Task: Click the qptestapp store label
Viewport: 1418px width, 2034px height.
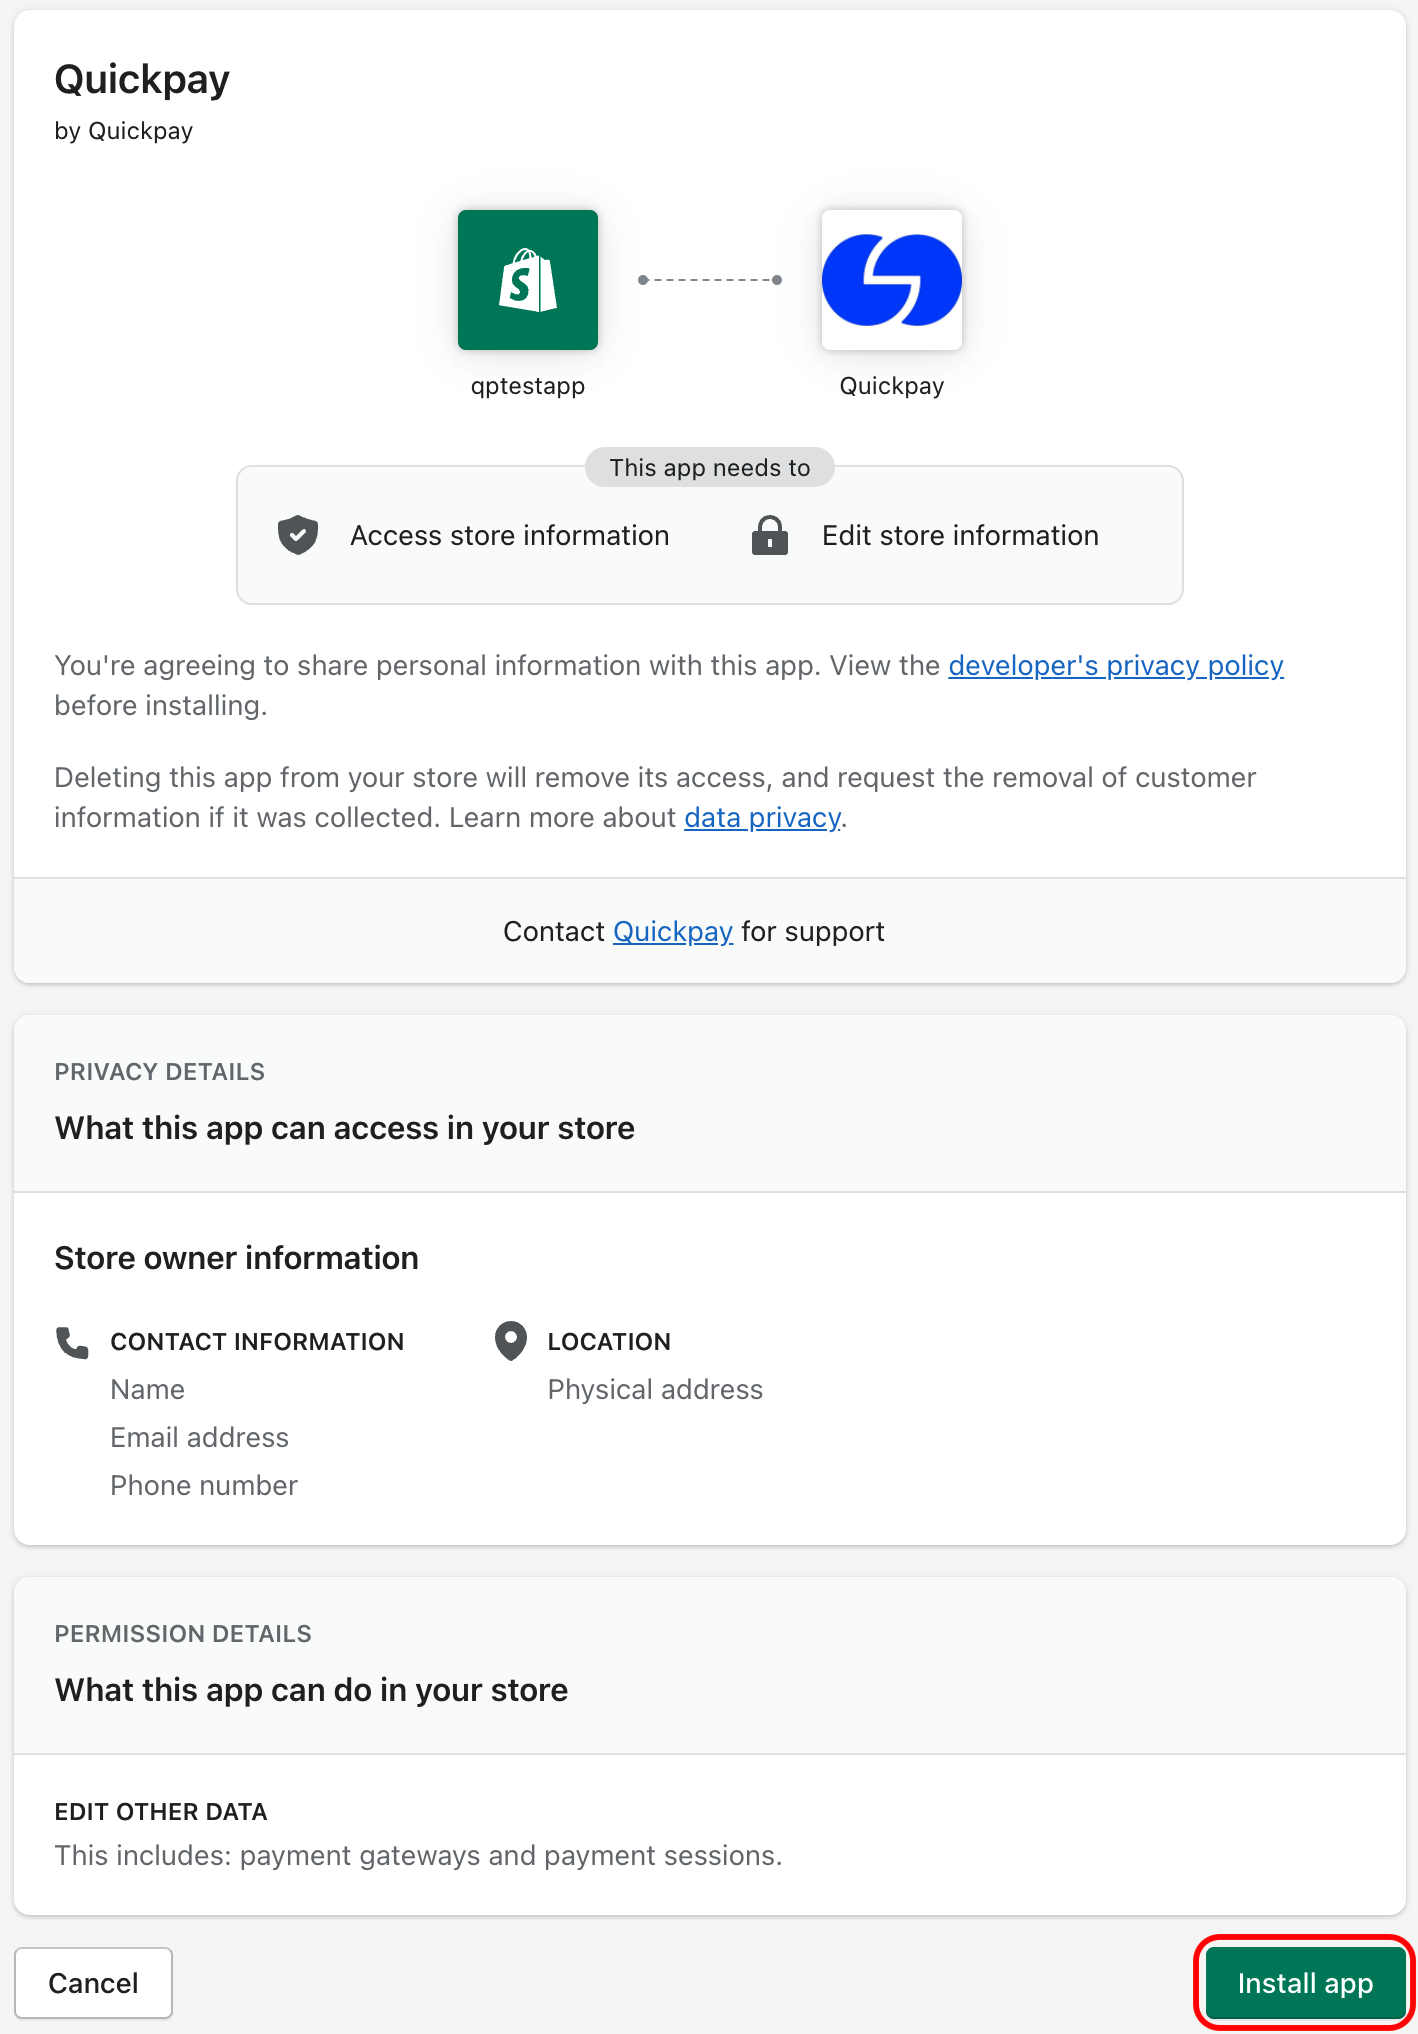Action: tap(528, 386)
